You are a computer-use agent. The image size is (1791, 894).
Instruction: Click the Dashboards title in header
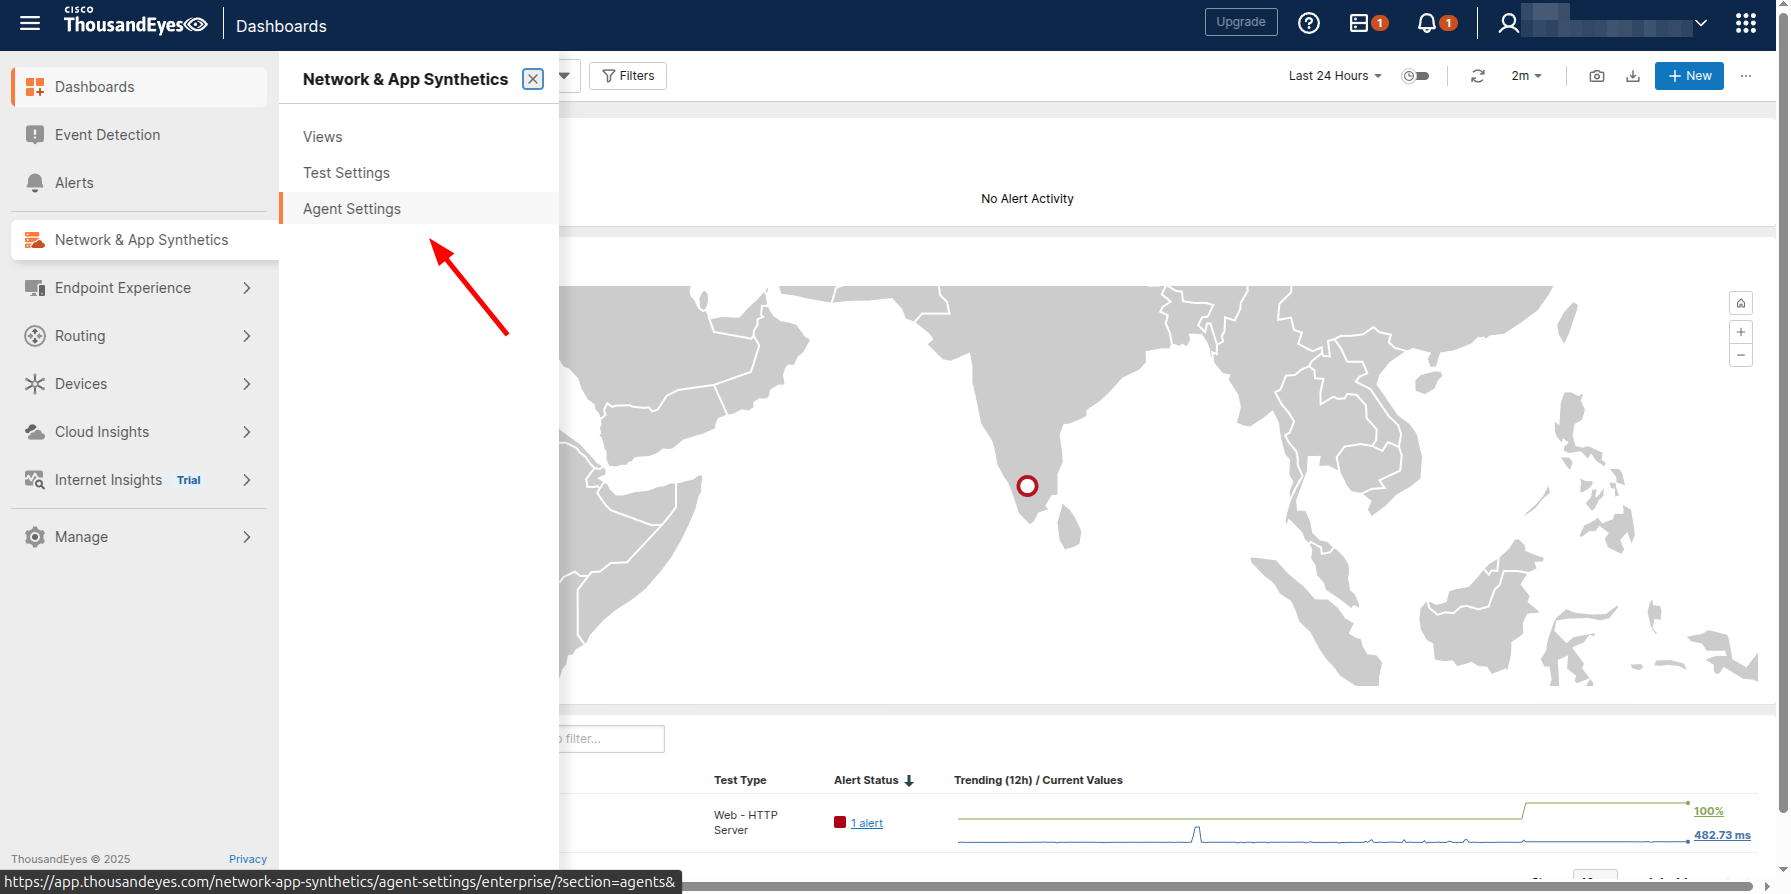(281, 26)
